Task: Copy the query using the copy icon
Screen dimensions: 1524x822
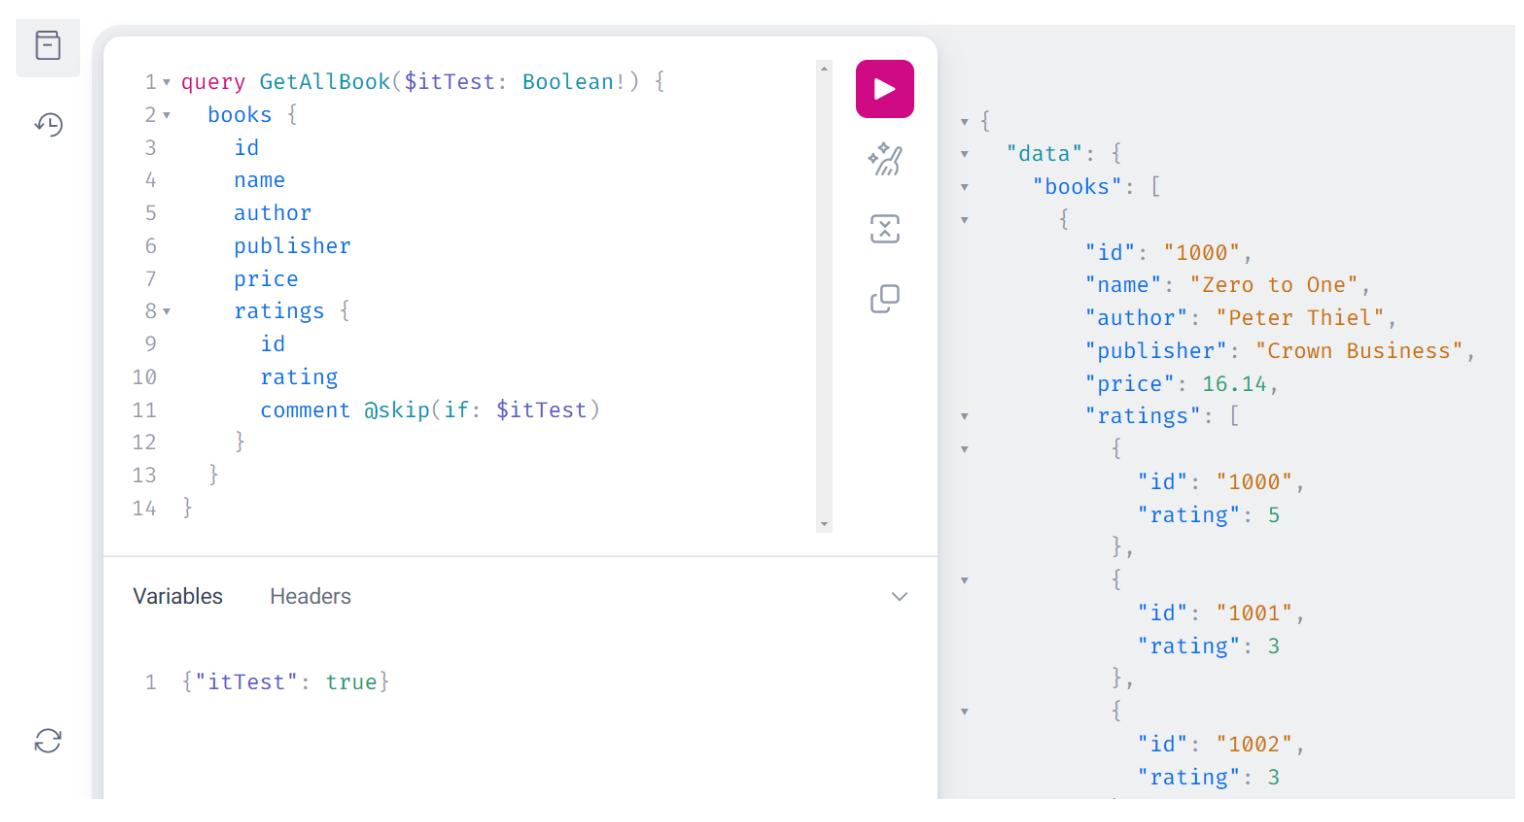Action: coord(885,298)
